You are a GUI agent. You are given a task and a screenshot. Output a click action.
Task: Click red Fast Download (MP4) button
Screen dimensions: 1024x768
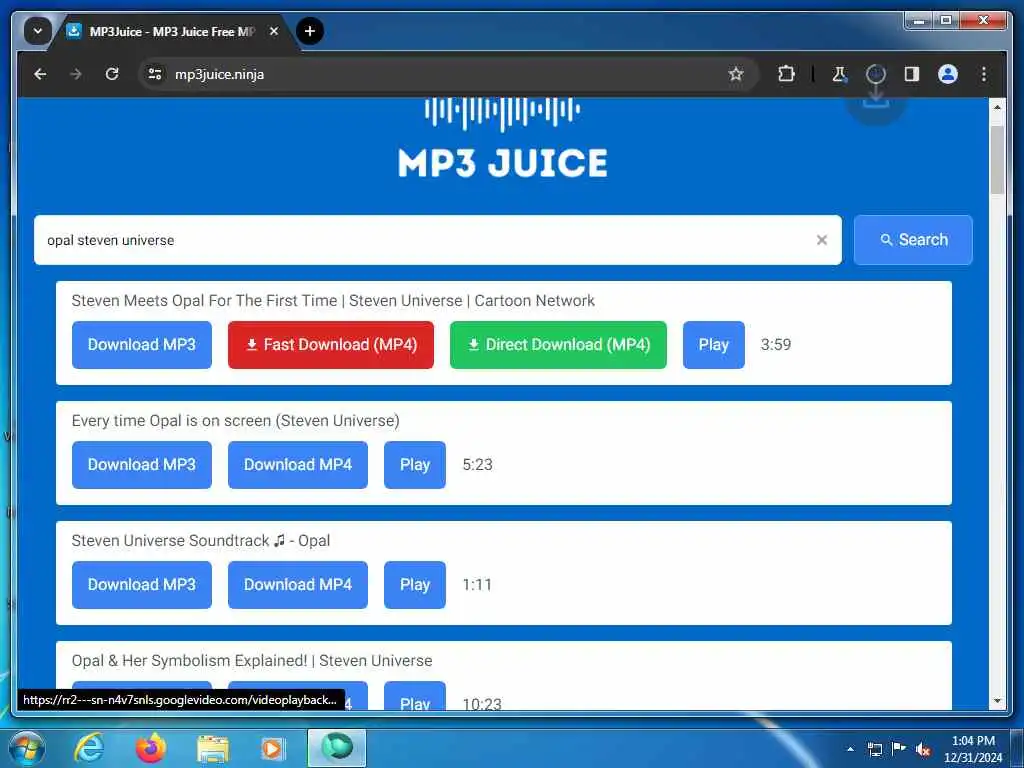[x=330, y=345]
